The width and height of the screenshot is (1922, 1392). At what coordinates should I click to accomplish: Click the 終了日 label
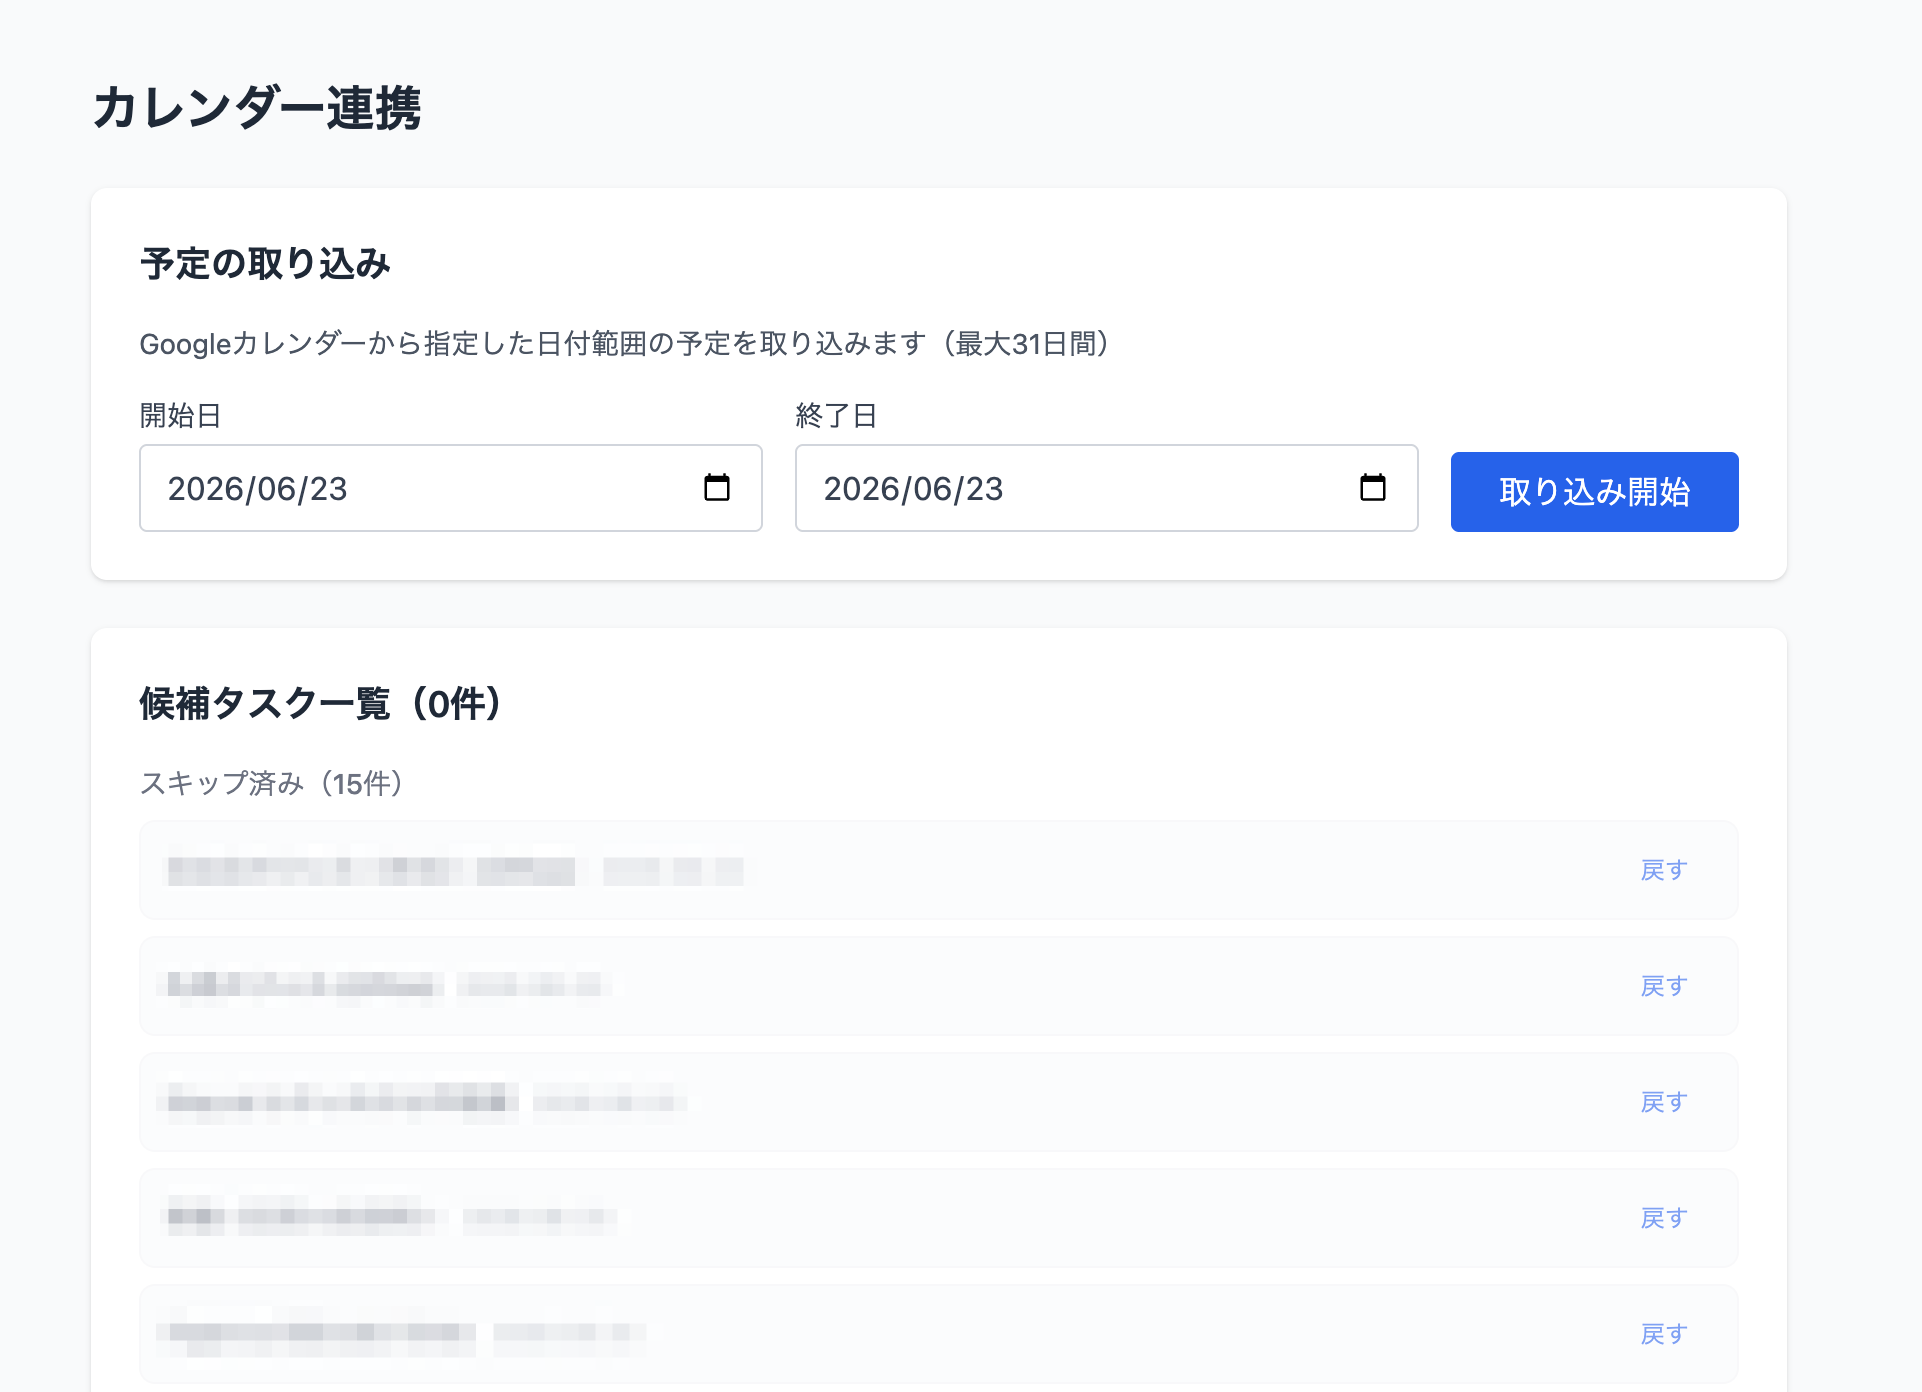(836, 415)
